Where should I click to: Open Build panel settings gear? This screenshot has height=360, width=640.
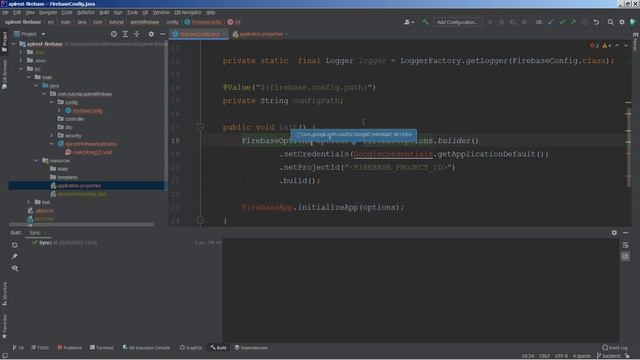click(614, 233)
